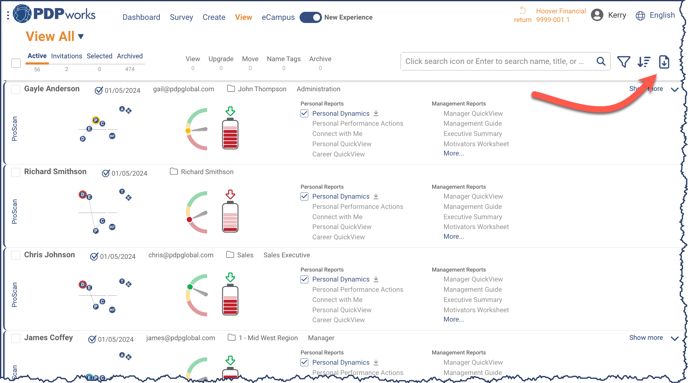
Task: Download Chris Johnson's Personal Dynamics report
Action: (376, 279)
